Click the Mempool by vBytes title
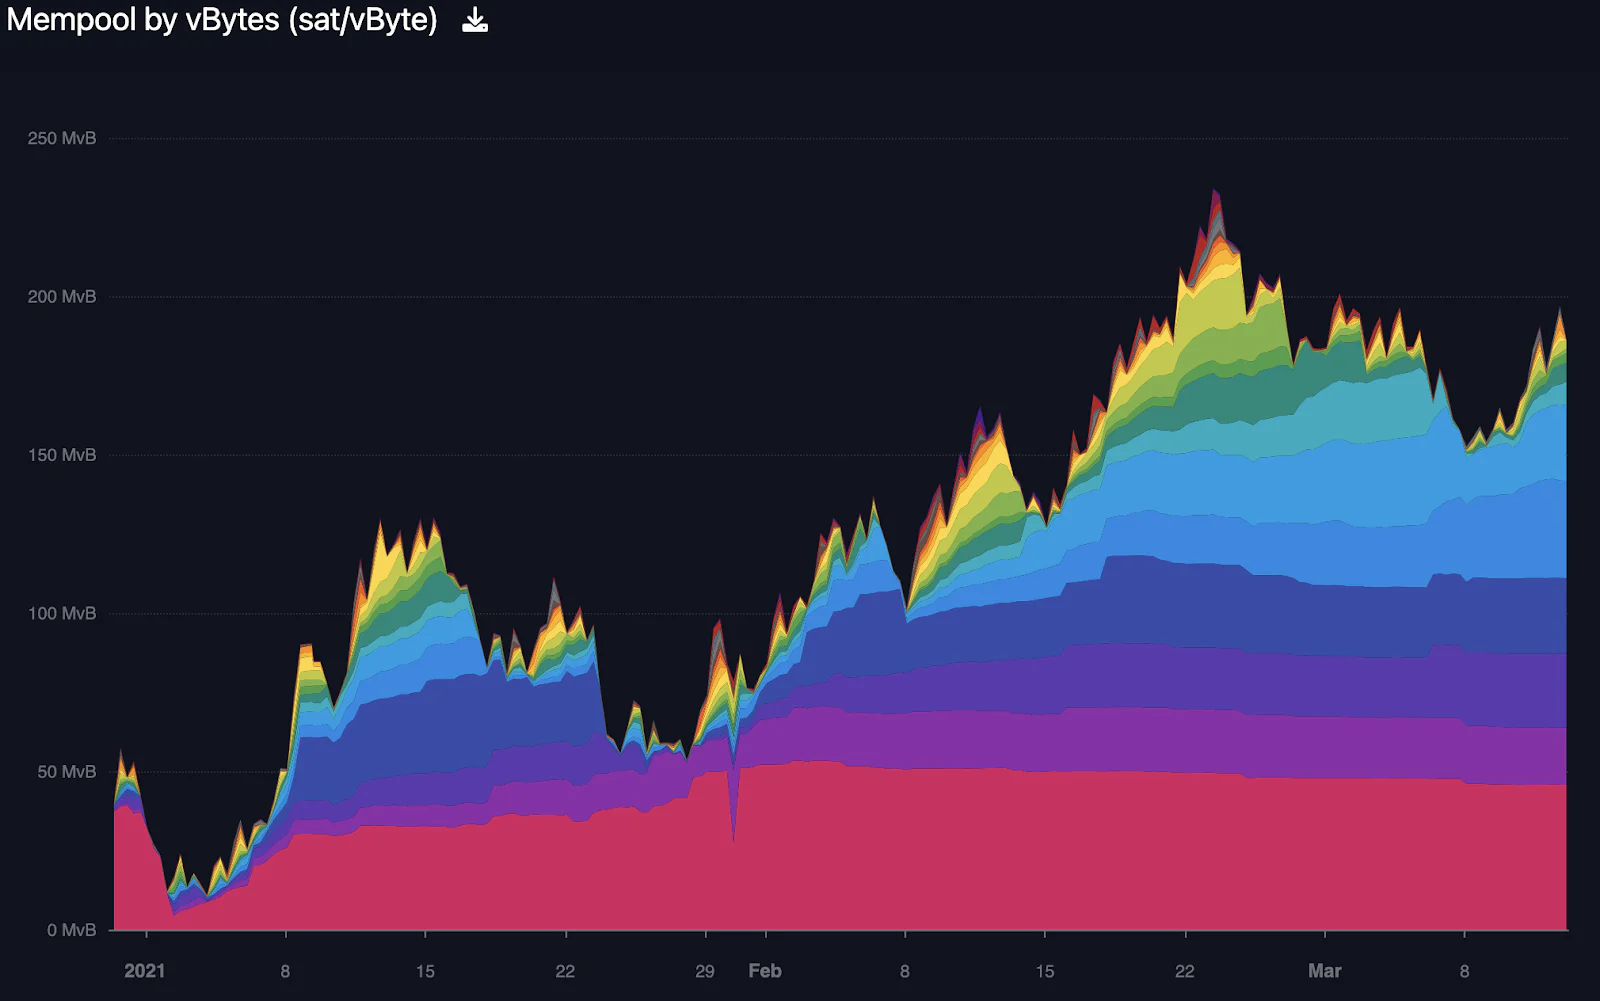1600x1001 pixels. (222, 20)
